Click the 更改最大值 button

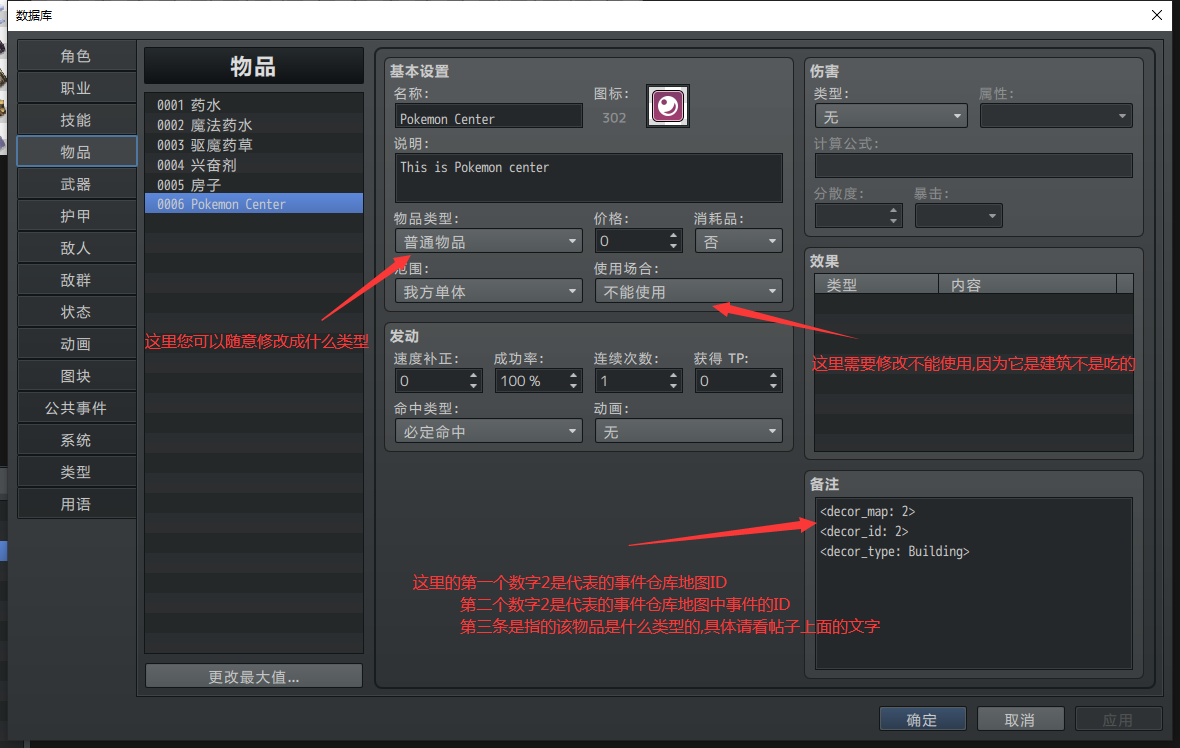[x=254, y=677]
